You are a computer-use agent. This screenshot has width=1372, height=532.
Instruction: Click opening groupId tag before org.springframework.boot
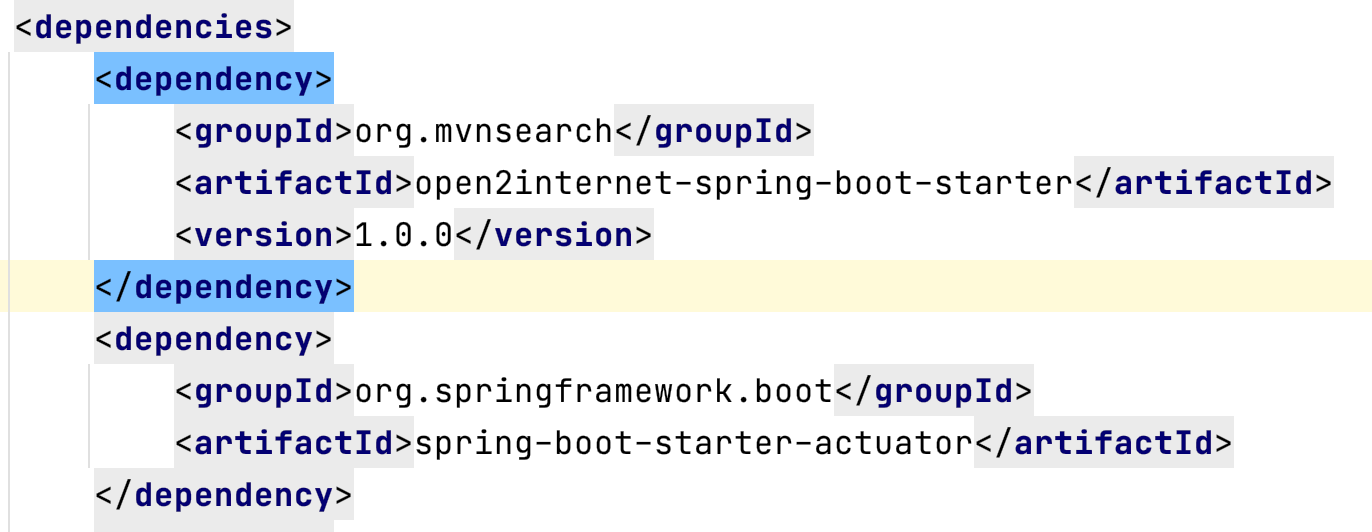pos(265,391)
